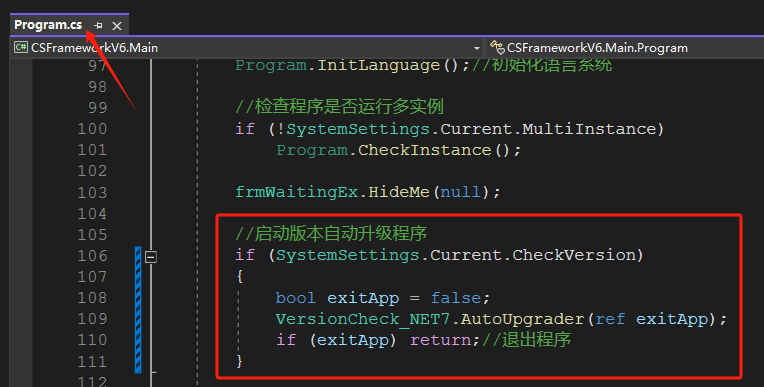Click SystemSettings on line 106
The width and height of the screenshot is (764, 387).
click(347, 255)
